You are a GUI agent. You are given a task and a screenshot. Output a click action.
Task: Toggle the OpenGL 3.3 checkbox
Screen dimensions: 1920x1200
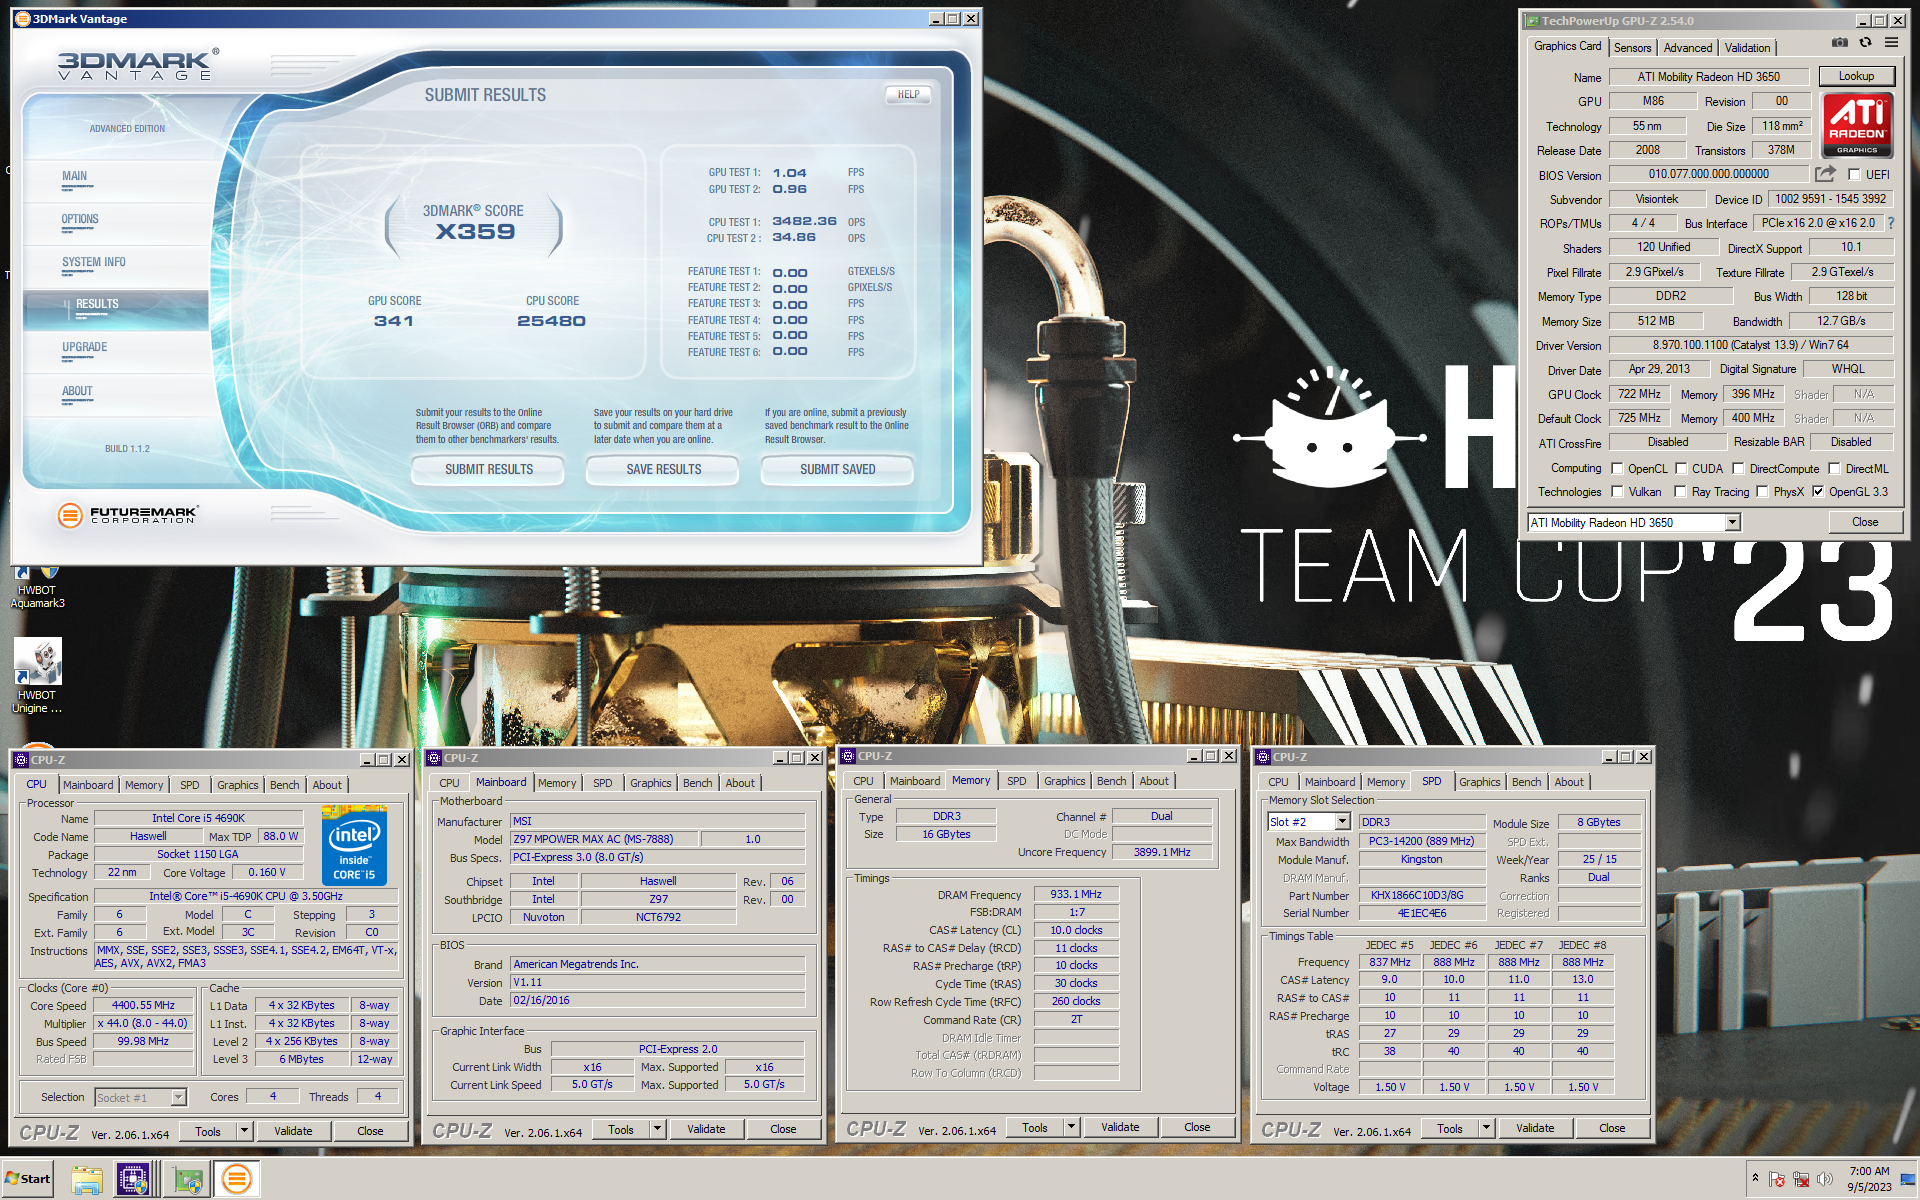(1818, 491)
